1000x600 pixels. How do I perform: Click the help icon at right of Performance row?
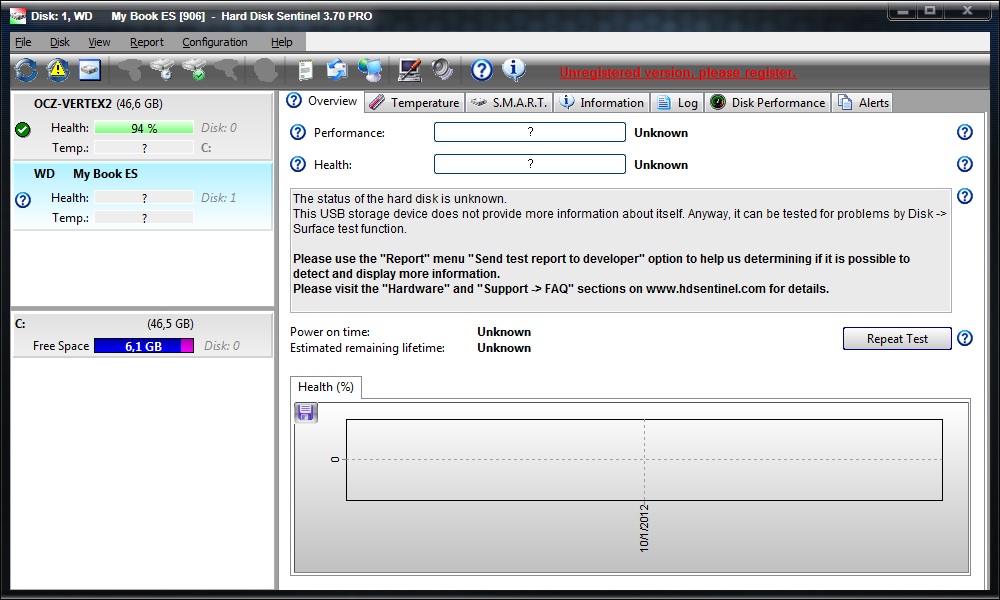(965, 132)
